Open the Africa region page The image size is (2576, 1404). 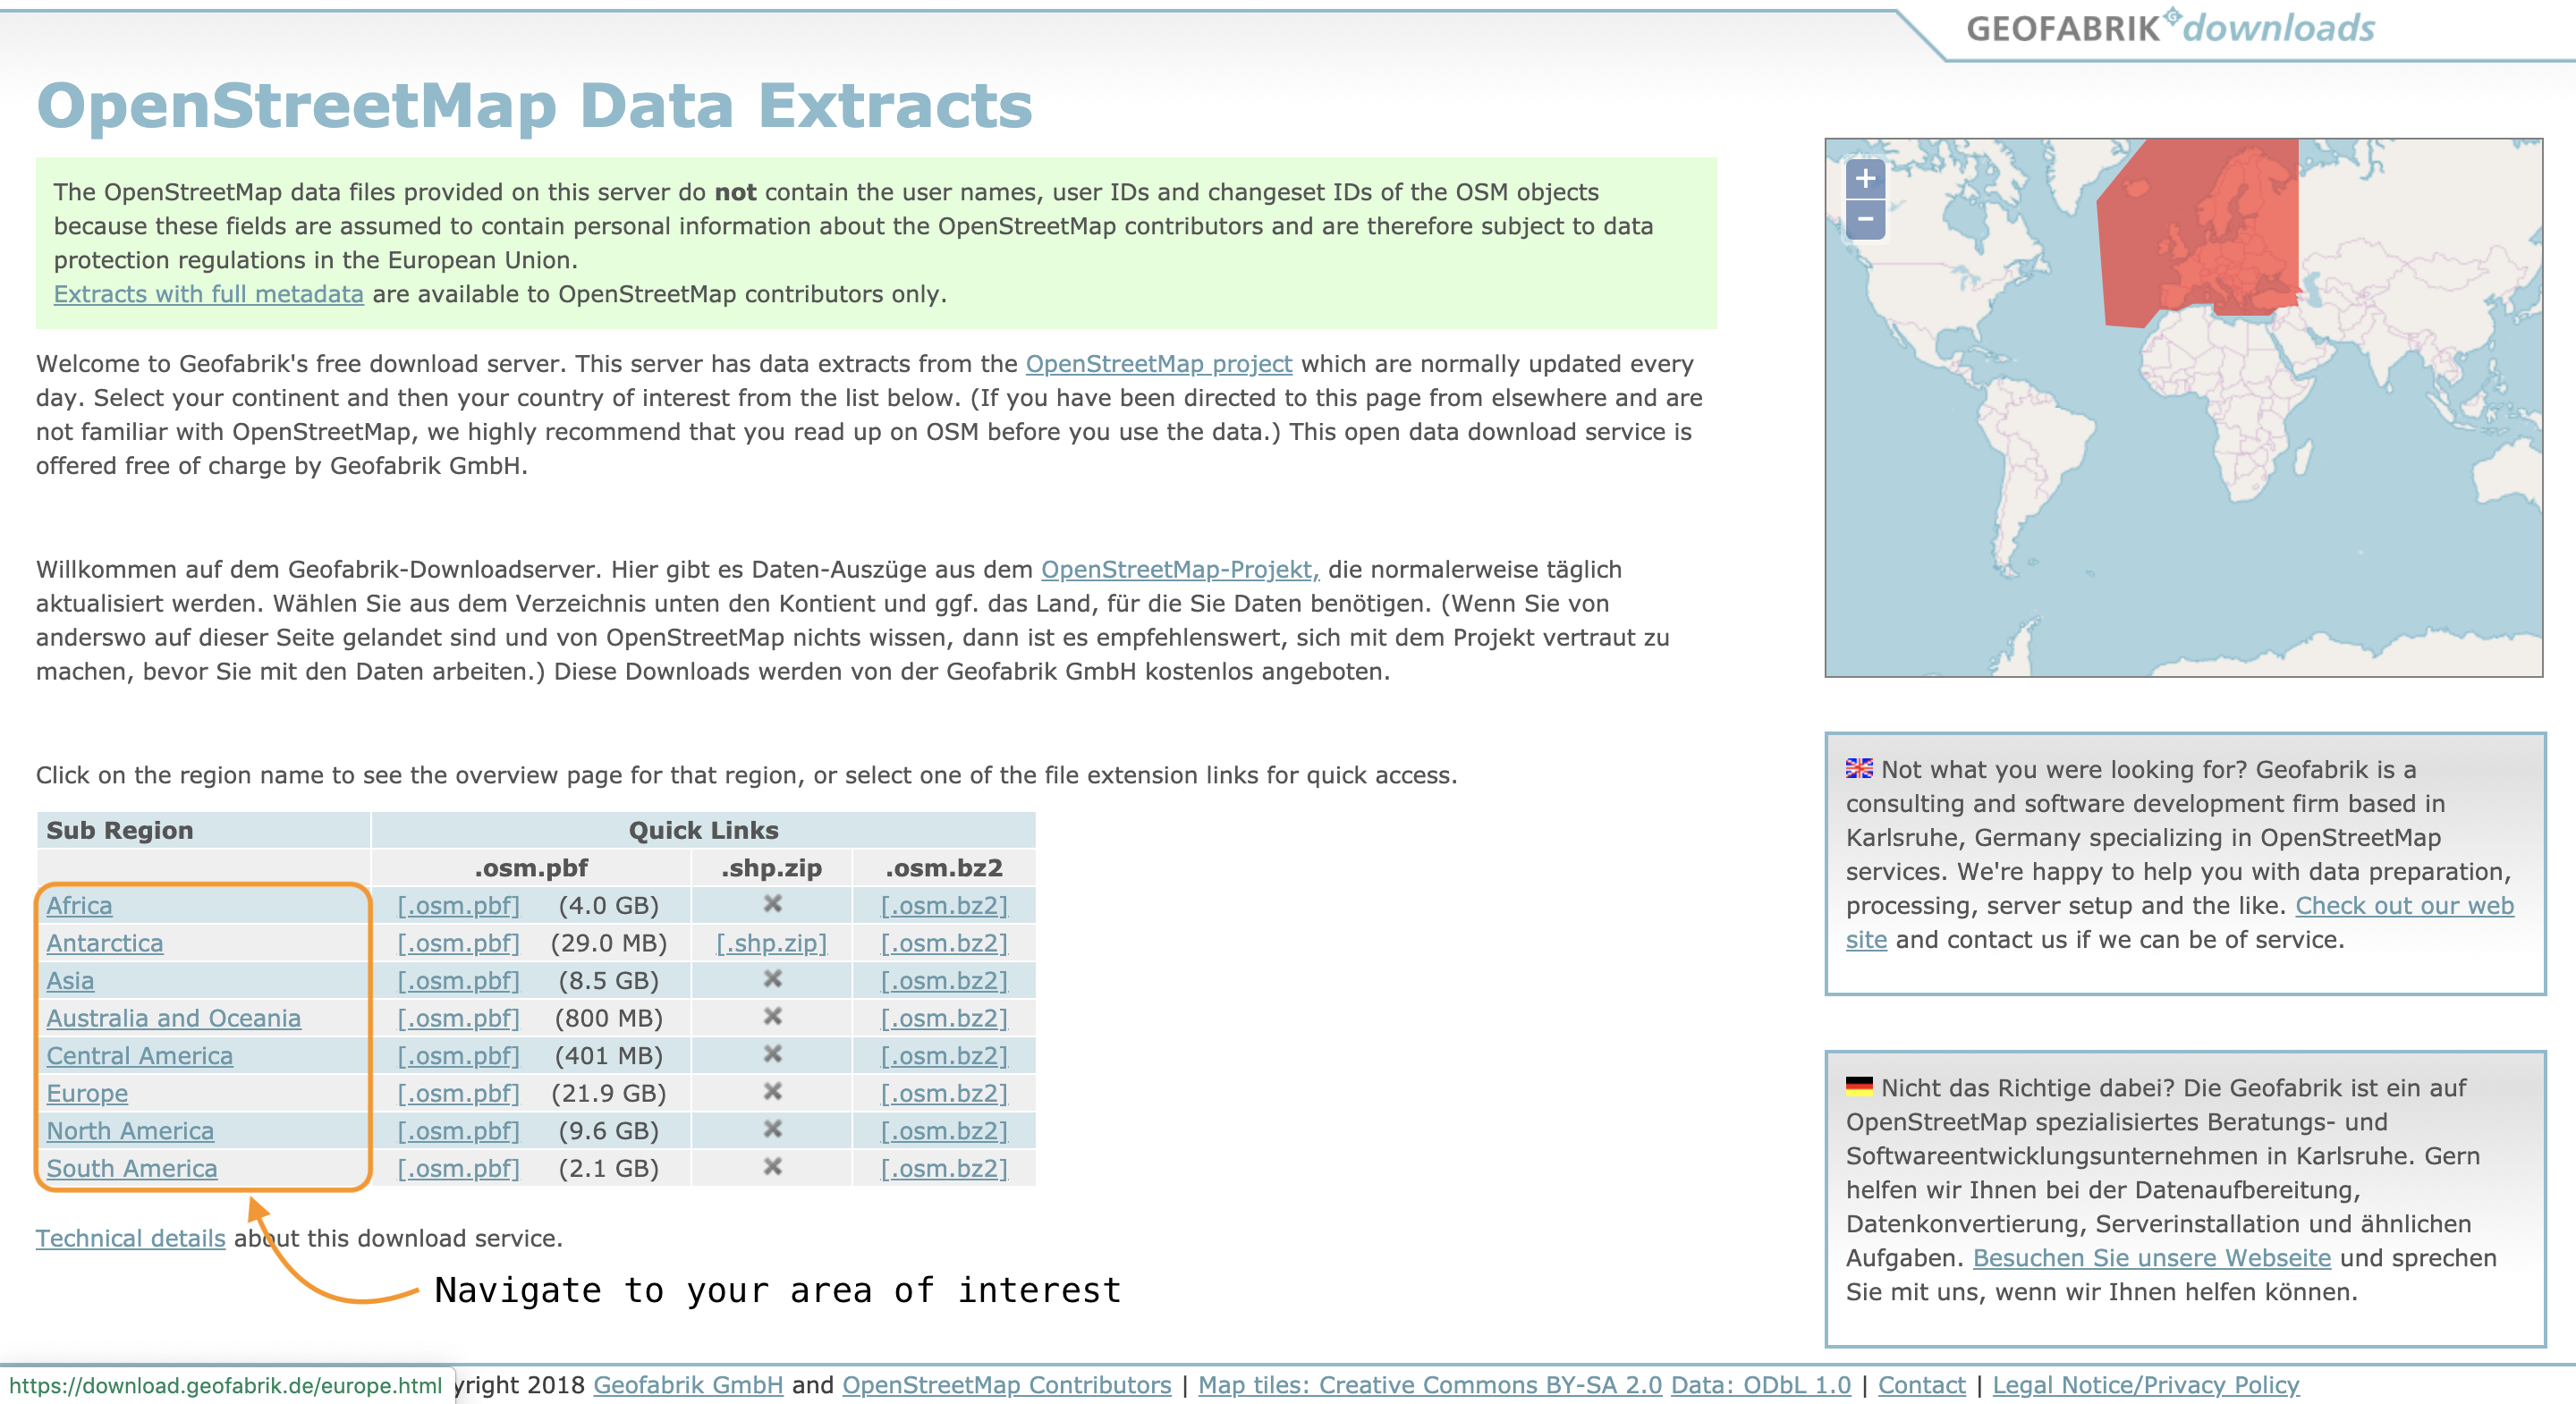coord(79,905)
